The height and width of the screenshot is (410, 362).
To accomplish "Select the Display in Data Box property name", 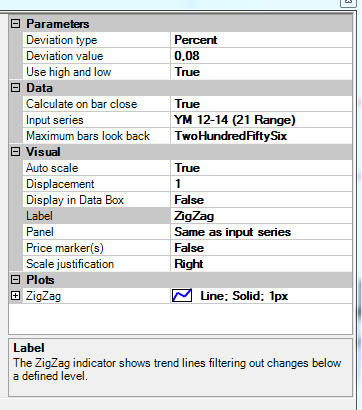I will click(x=75, y=200).
